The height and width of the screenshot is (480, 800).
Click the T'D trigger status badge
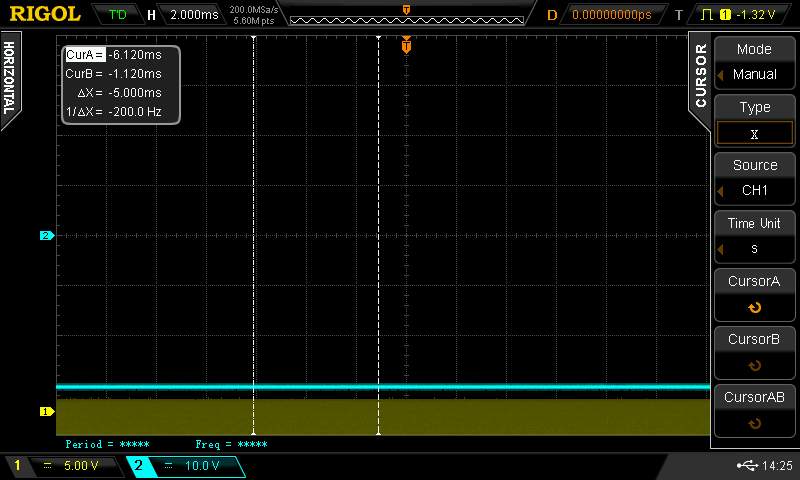point(118,15)
